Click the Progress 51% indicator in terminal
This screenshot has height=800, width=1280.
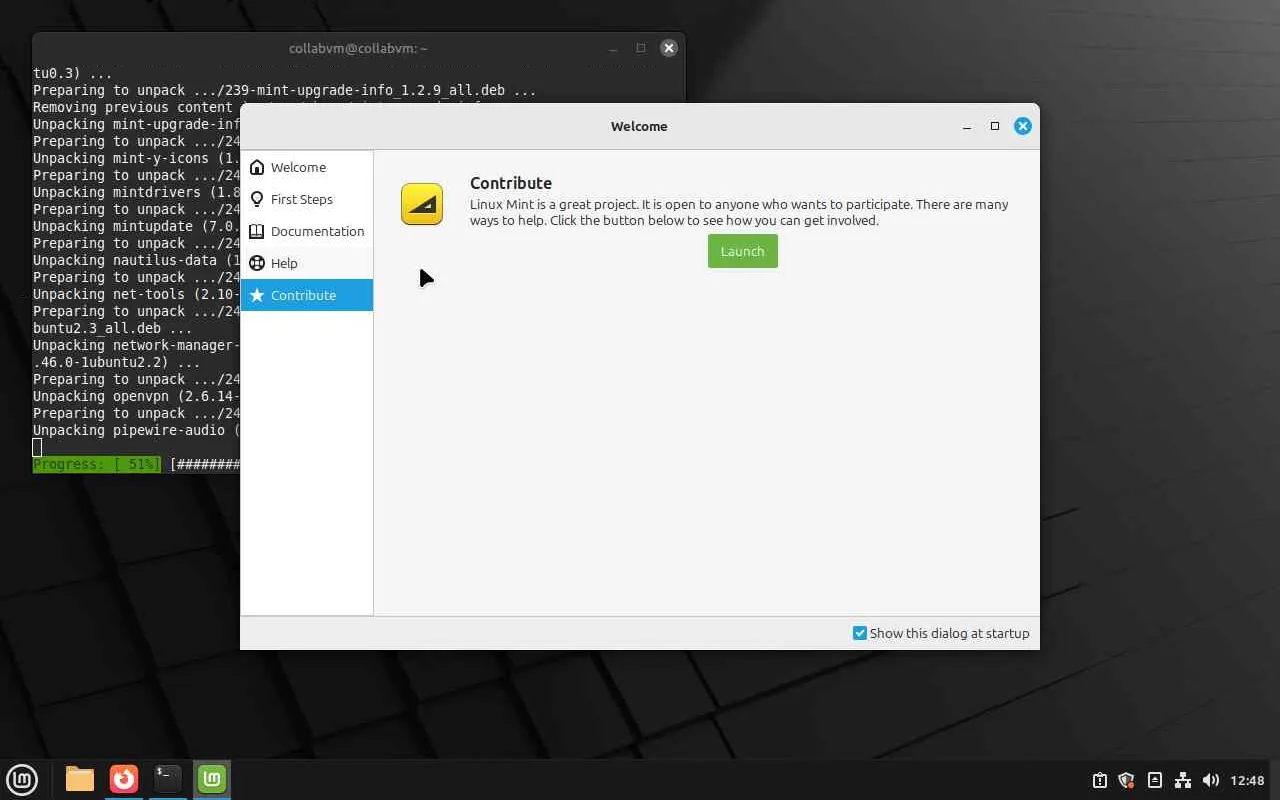[x=96, y=464]
